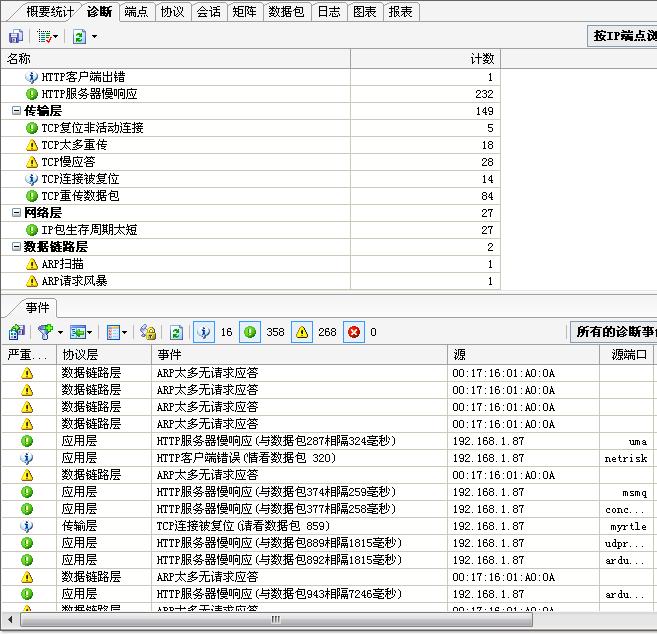This screenshot has width=657, height=634.
Task: Click the event list columns icon
Action: 113,332
